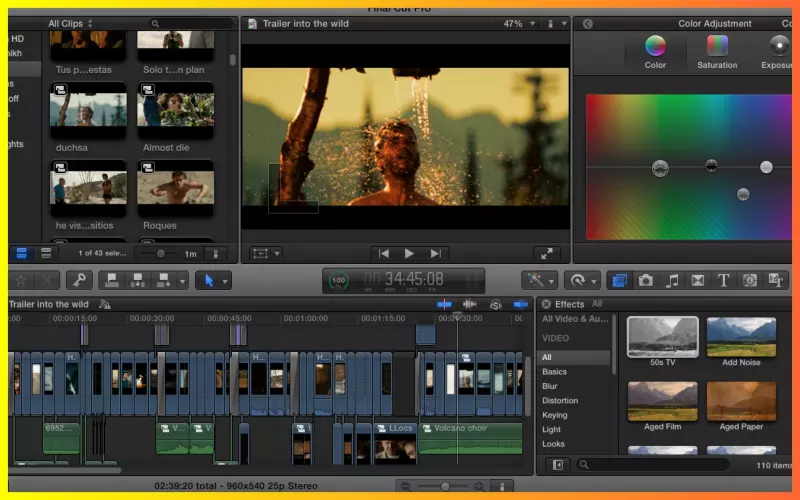Viewport: 800px width, 500px height.
Task: Choose the Aged Paper effect
Action: click(x=741, y=401)
